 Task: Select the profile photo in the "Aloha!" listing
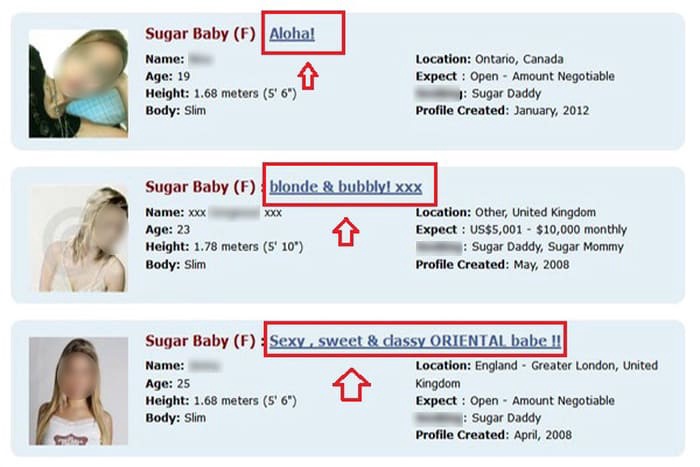click(79, 82)
